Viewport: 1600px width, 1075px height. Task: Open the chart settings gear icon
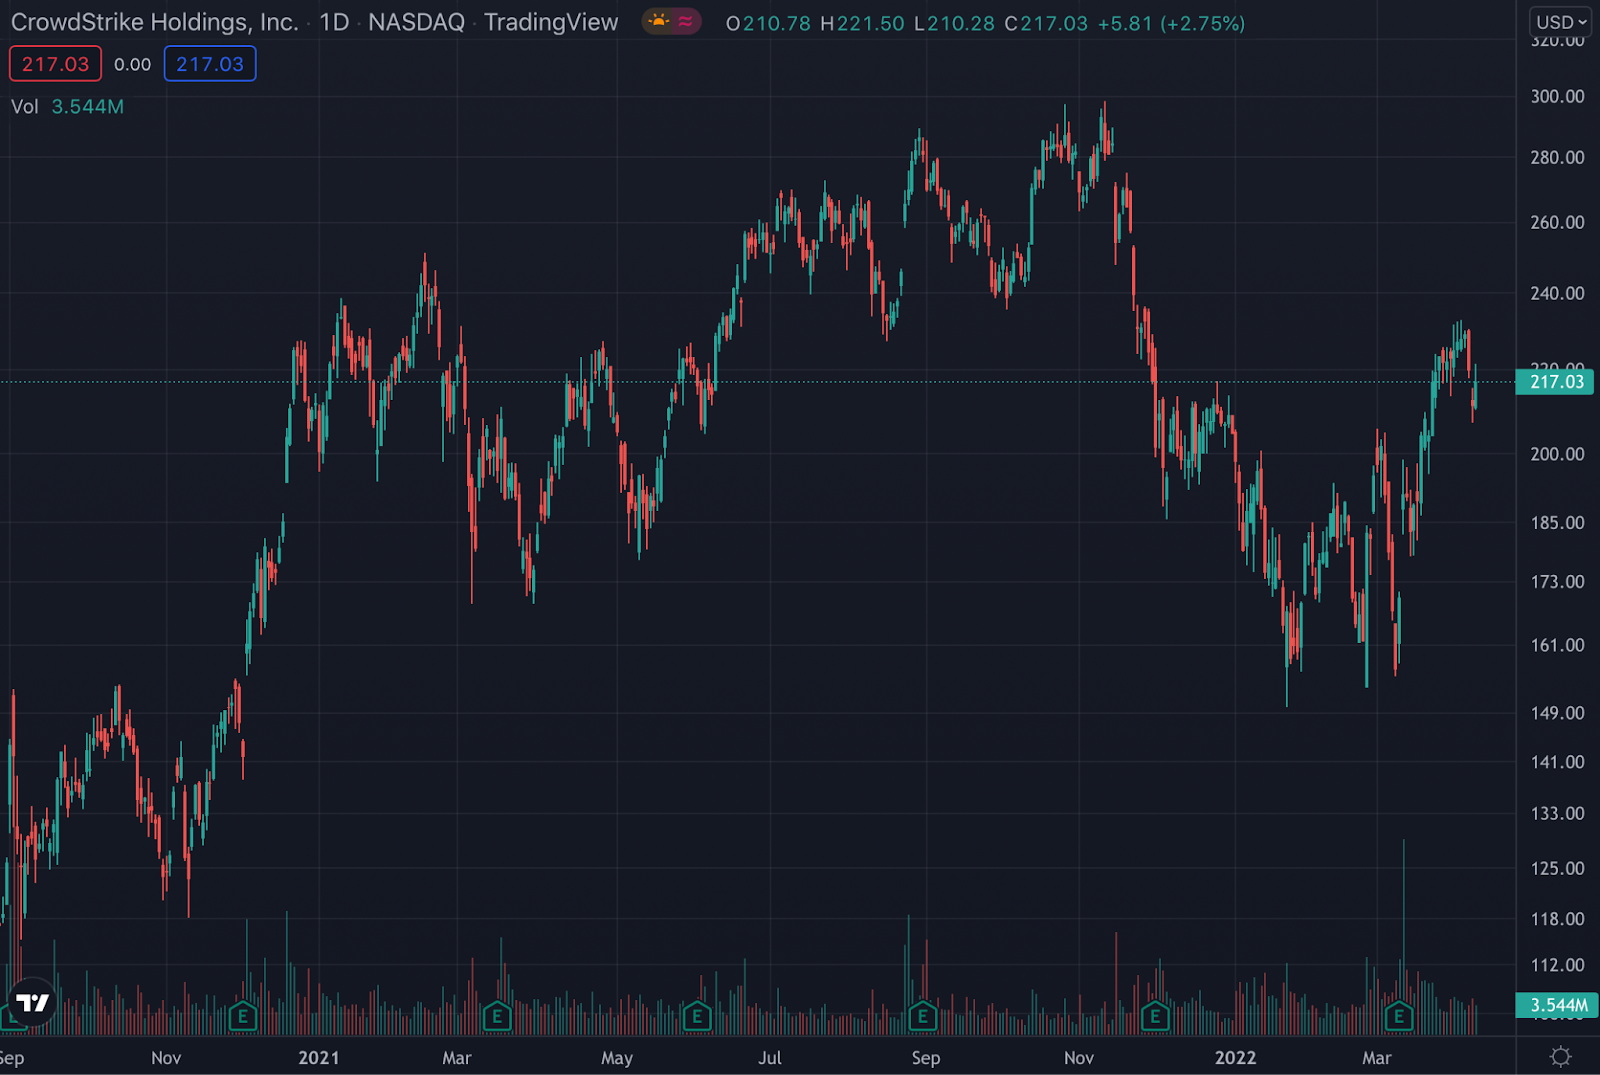point(1560,1056)
